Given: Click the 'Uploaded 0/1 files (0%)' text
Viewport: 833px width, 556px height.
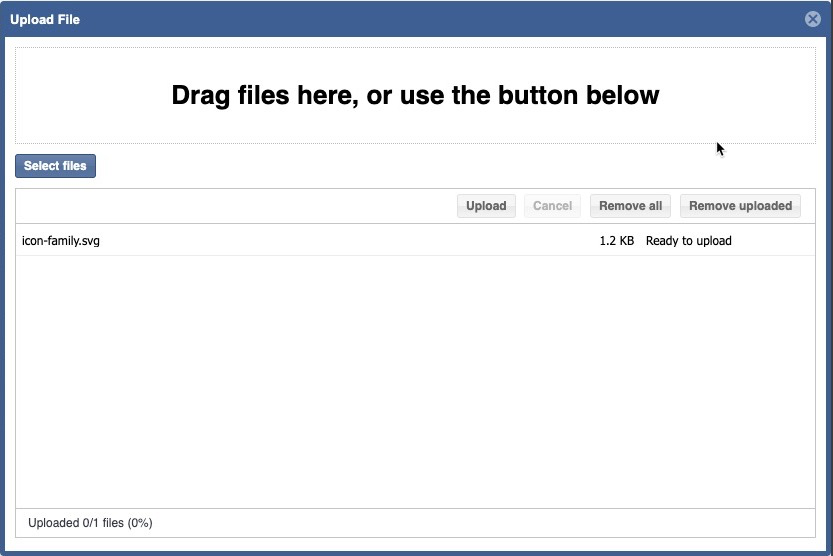Looking at the screenshot, I should coord(90,522).
